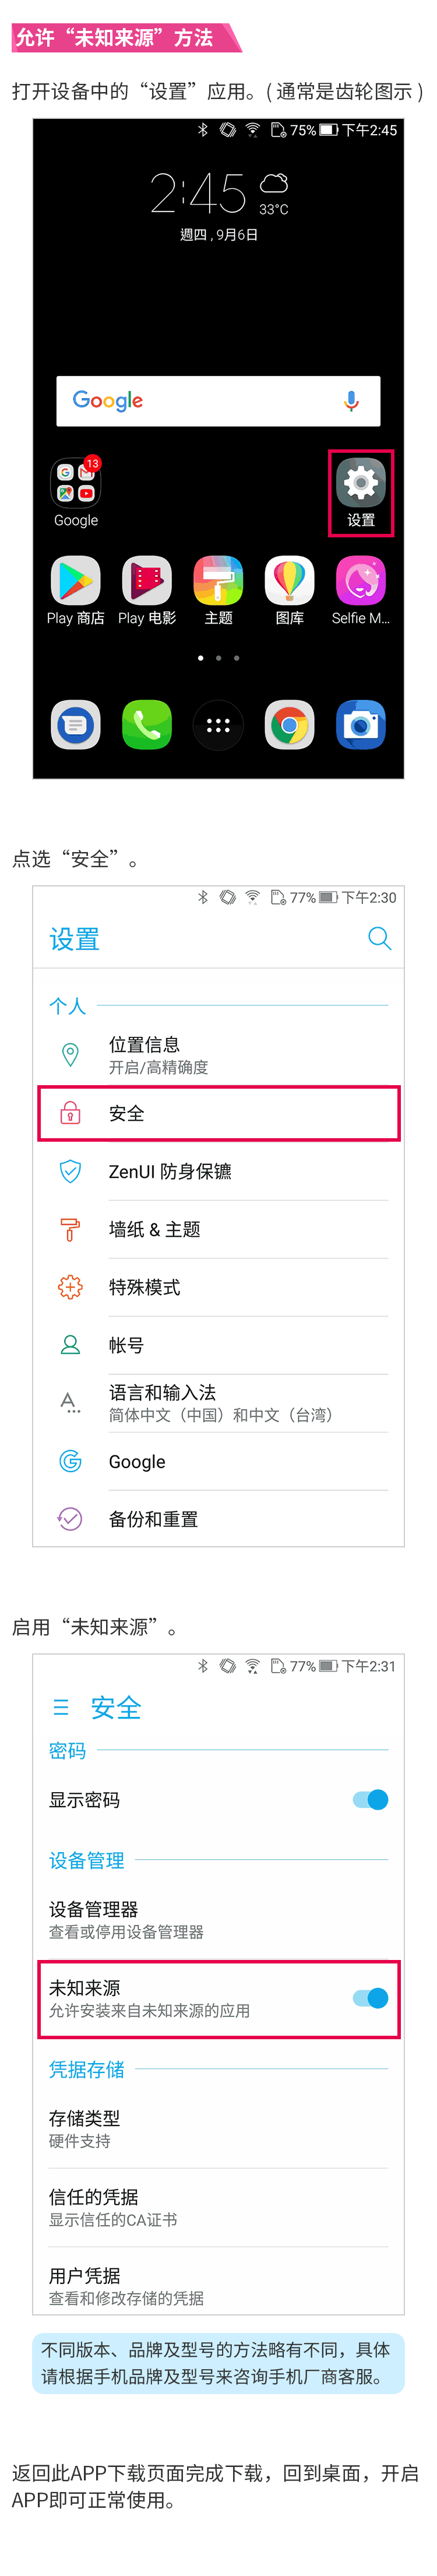Launch the Play Store app

point(76,581)
